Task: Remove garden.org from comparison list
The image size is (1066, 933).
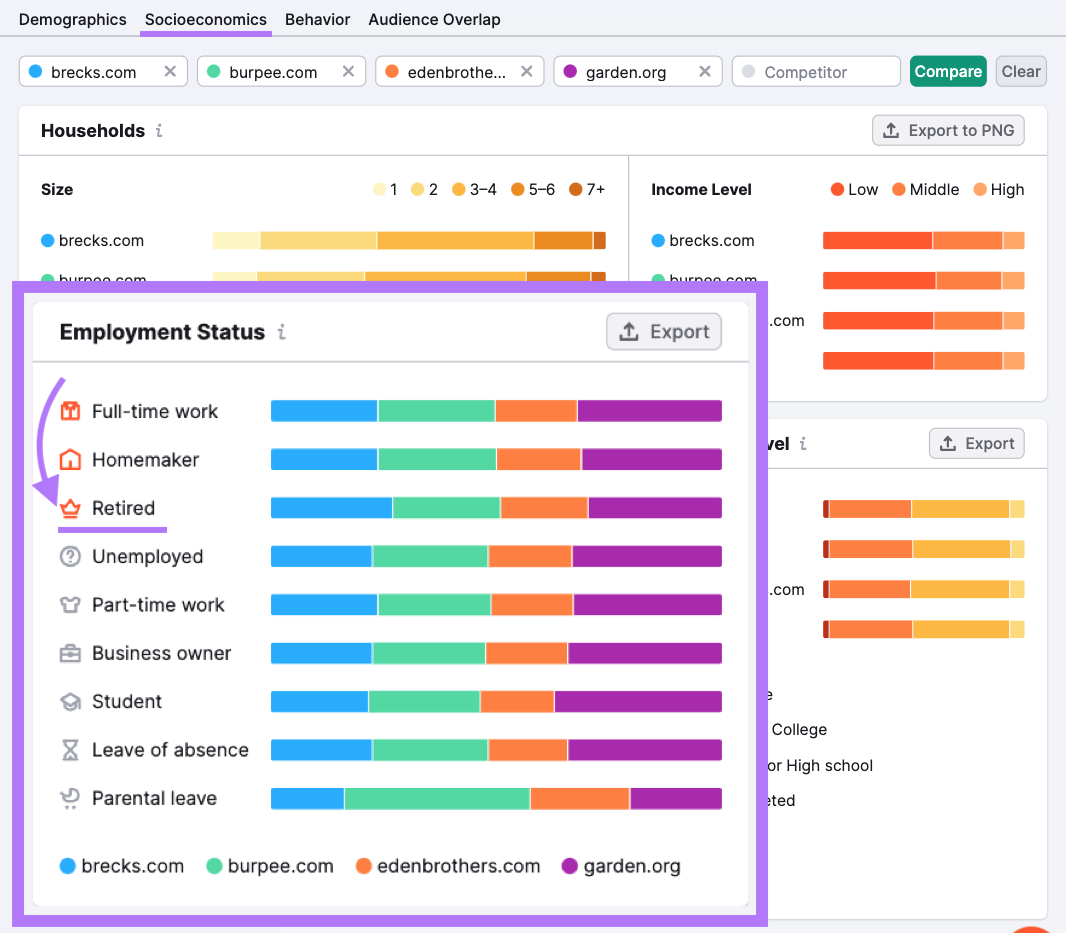Action: tap(704, 72)
